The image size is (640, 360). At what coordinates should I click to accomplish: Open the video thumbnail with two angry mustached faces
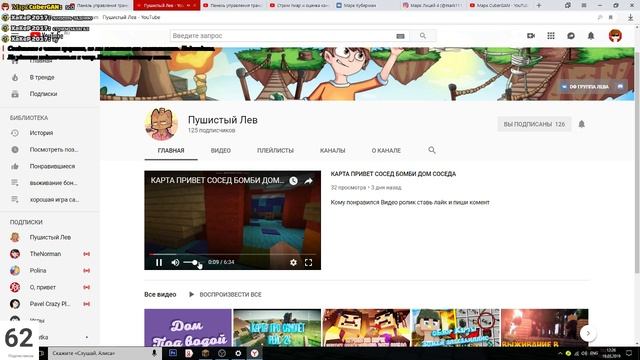pos(367,328)
